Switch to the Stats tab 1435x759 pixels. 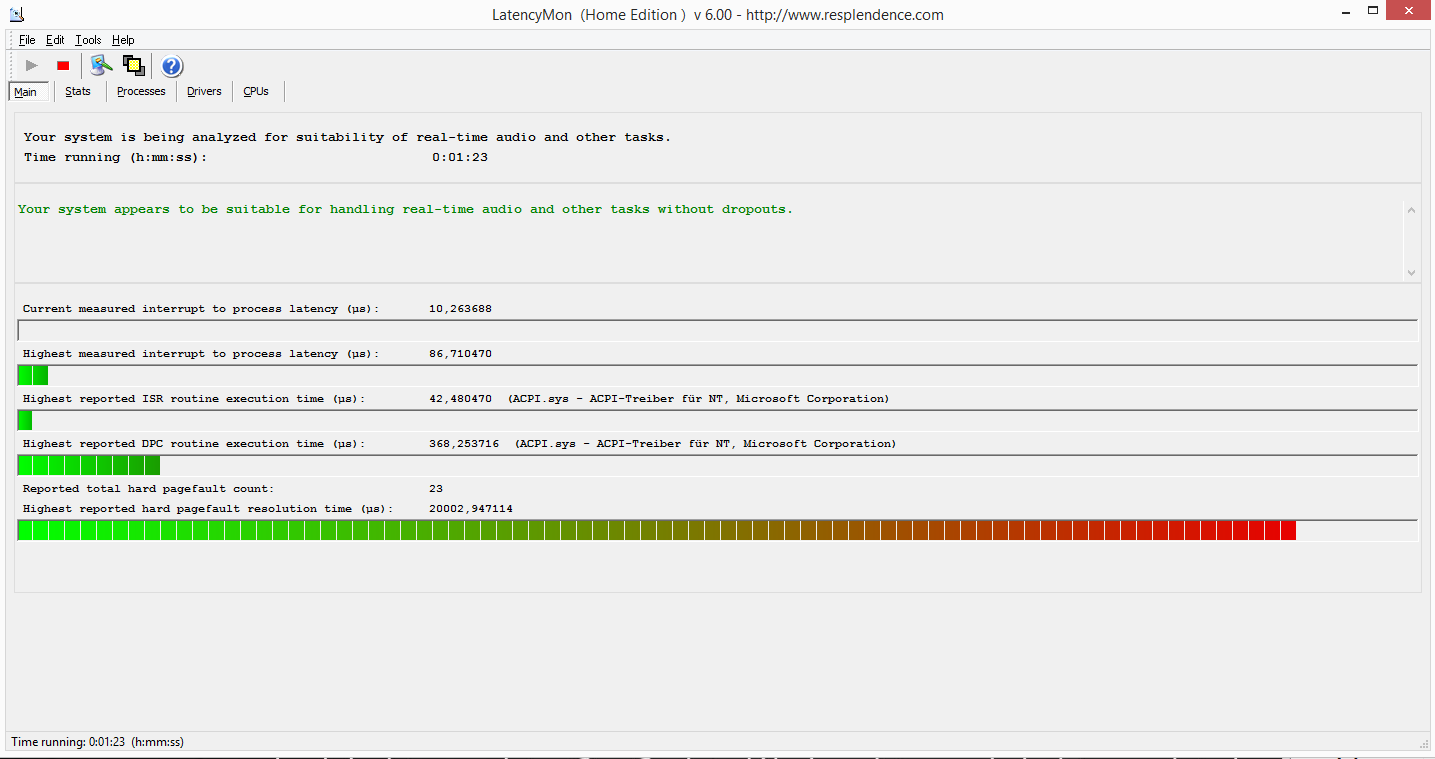pos(78,91)
